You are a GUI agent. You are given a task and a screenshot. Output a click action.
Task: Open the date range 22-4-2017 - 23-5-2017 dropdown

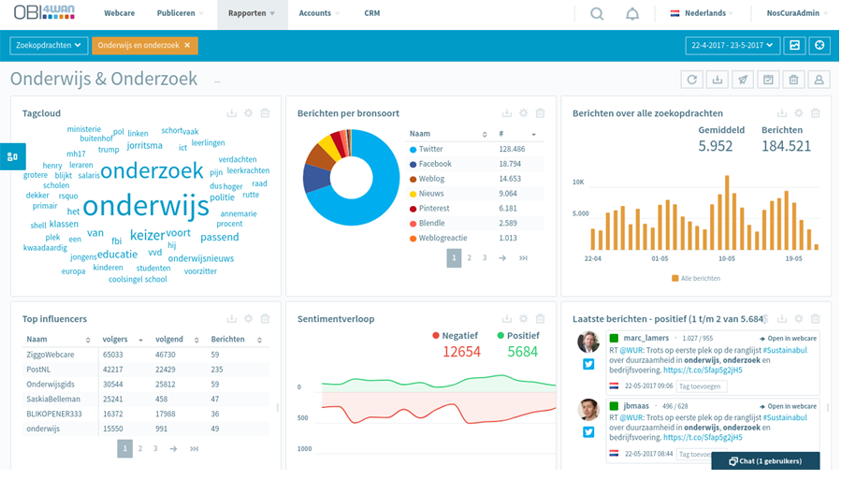click(x=732, y=46)
